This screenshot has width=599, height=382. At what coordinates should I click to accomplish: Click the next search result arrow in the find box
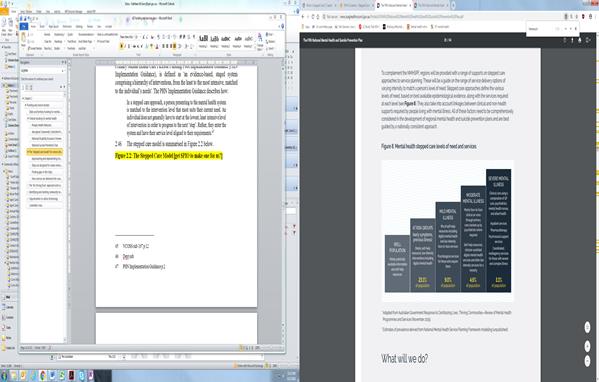point(570,29)
